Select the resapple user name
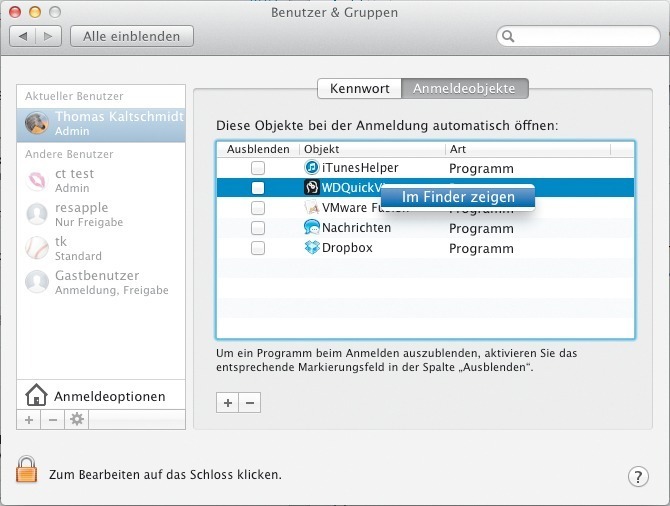This screenshot has height=506, width=670. 82,208
